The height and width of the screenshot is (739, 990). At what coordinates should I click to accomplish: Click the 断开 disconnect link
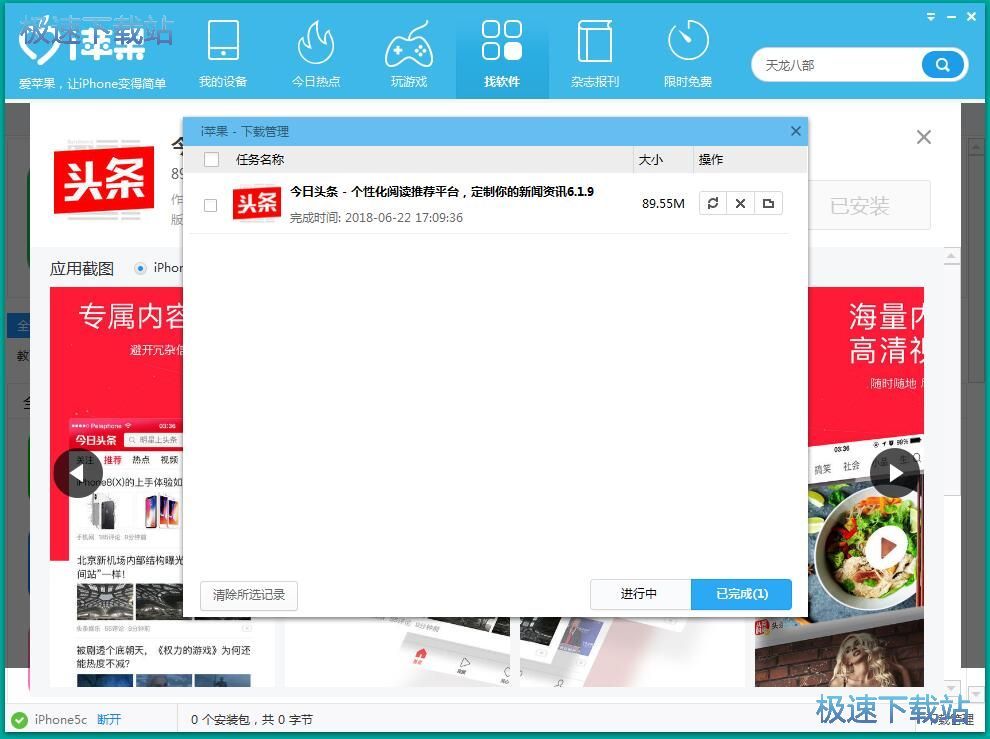coord(109,719)
